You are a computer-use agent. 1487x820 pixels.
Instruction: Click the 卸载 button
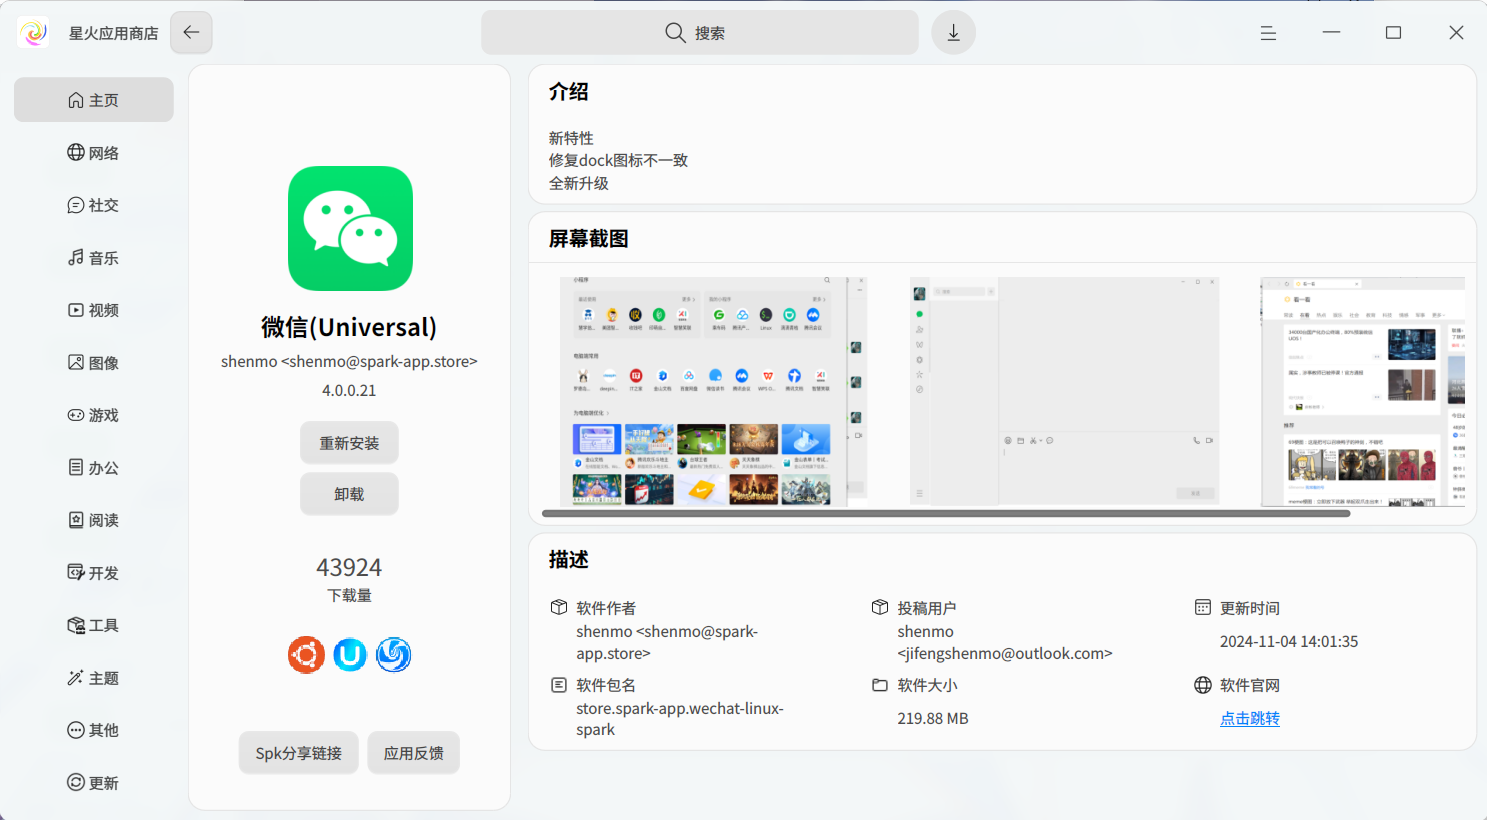pos(349,494)
